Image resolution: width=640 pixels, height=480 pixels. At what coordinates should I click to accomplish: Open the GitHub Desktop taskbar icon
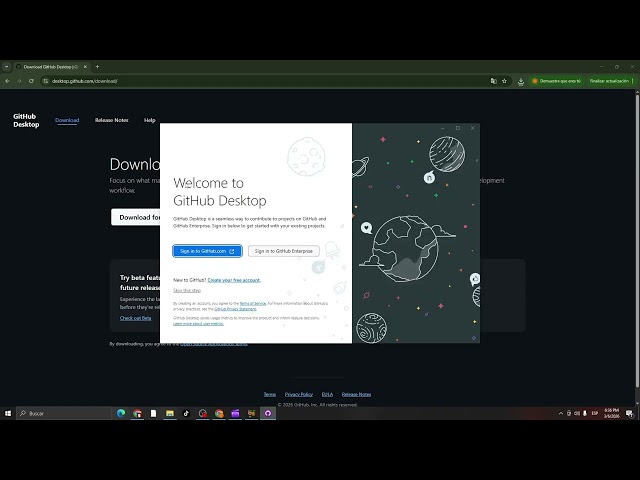pos(268,413)
